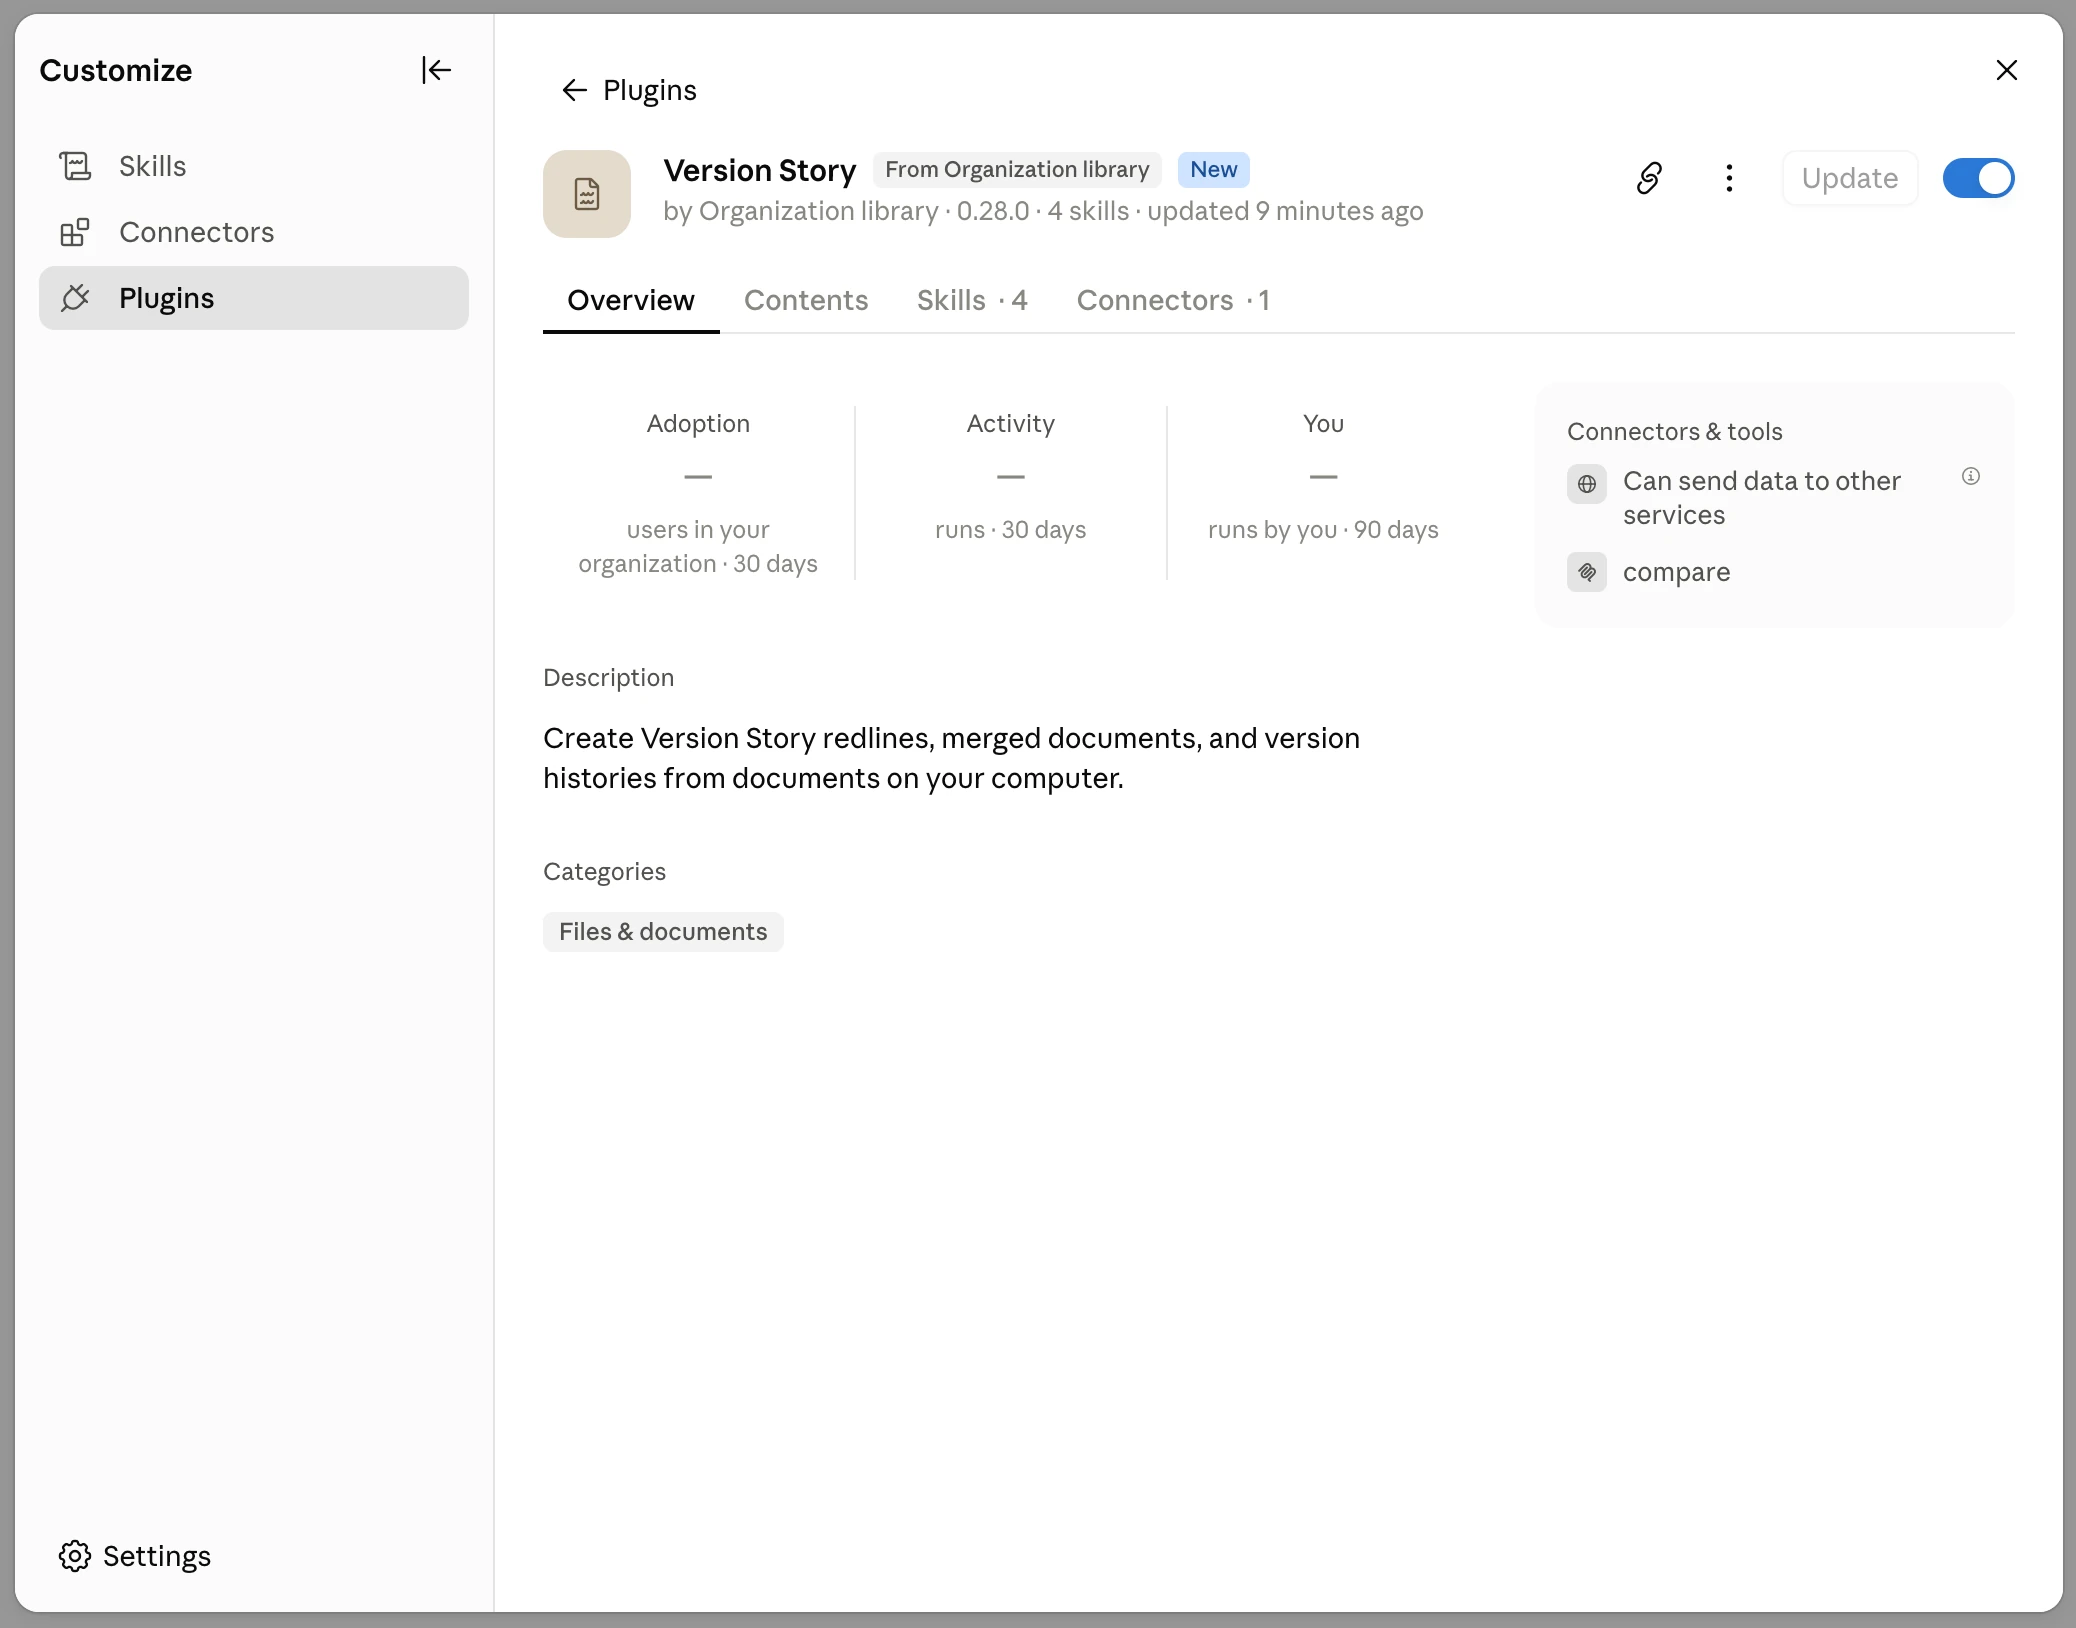This screenshot has width=2076, height=1628.
Task: Click 'runs · 30 days' text
Action: click(x=1010, y=530)
